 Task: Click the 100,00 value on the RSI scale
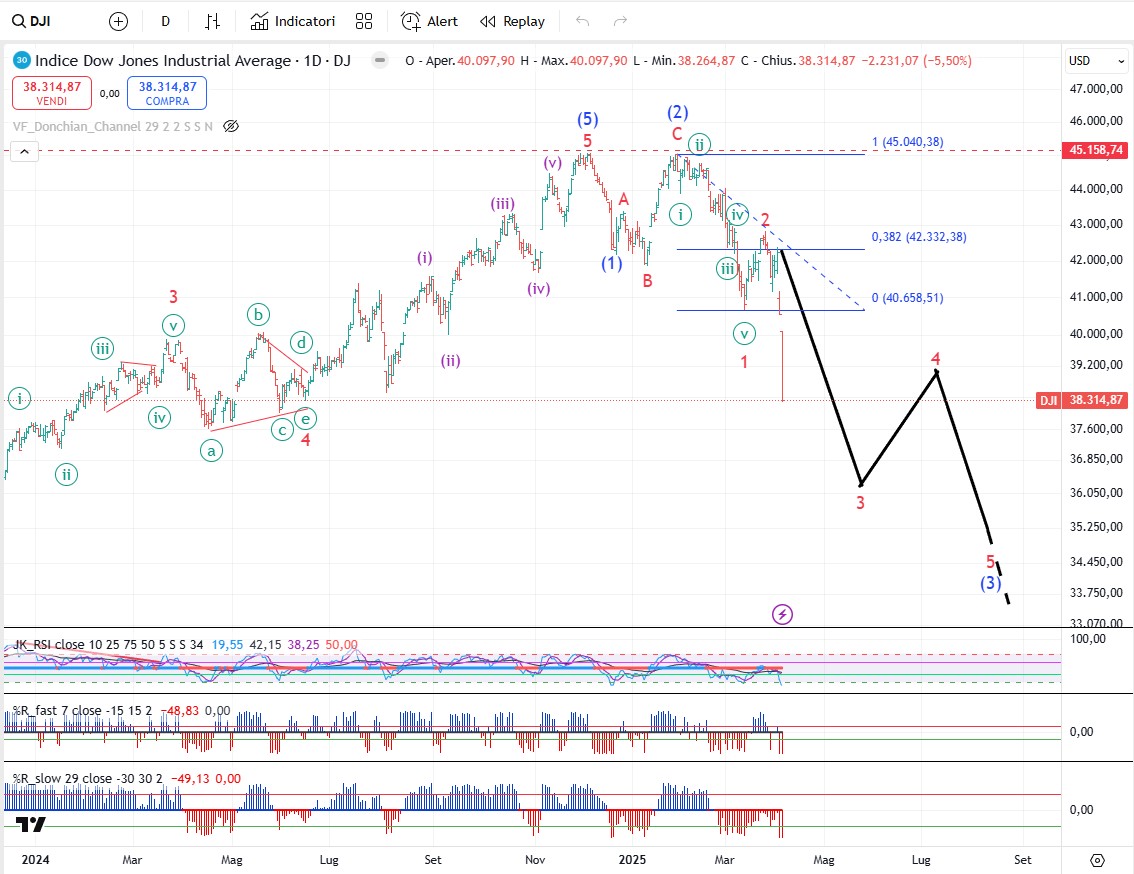[x=1088, y=639]
